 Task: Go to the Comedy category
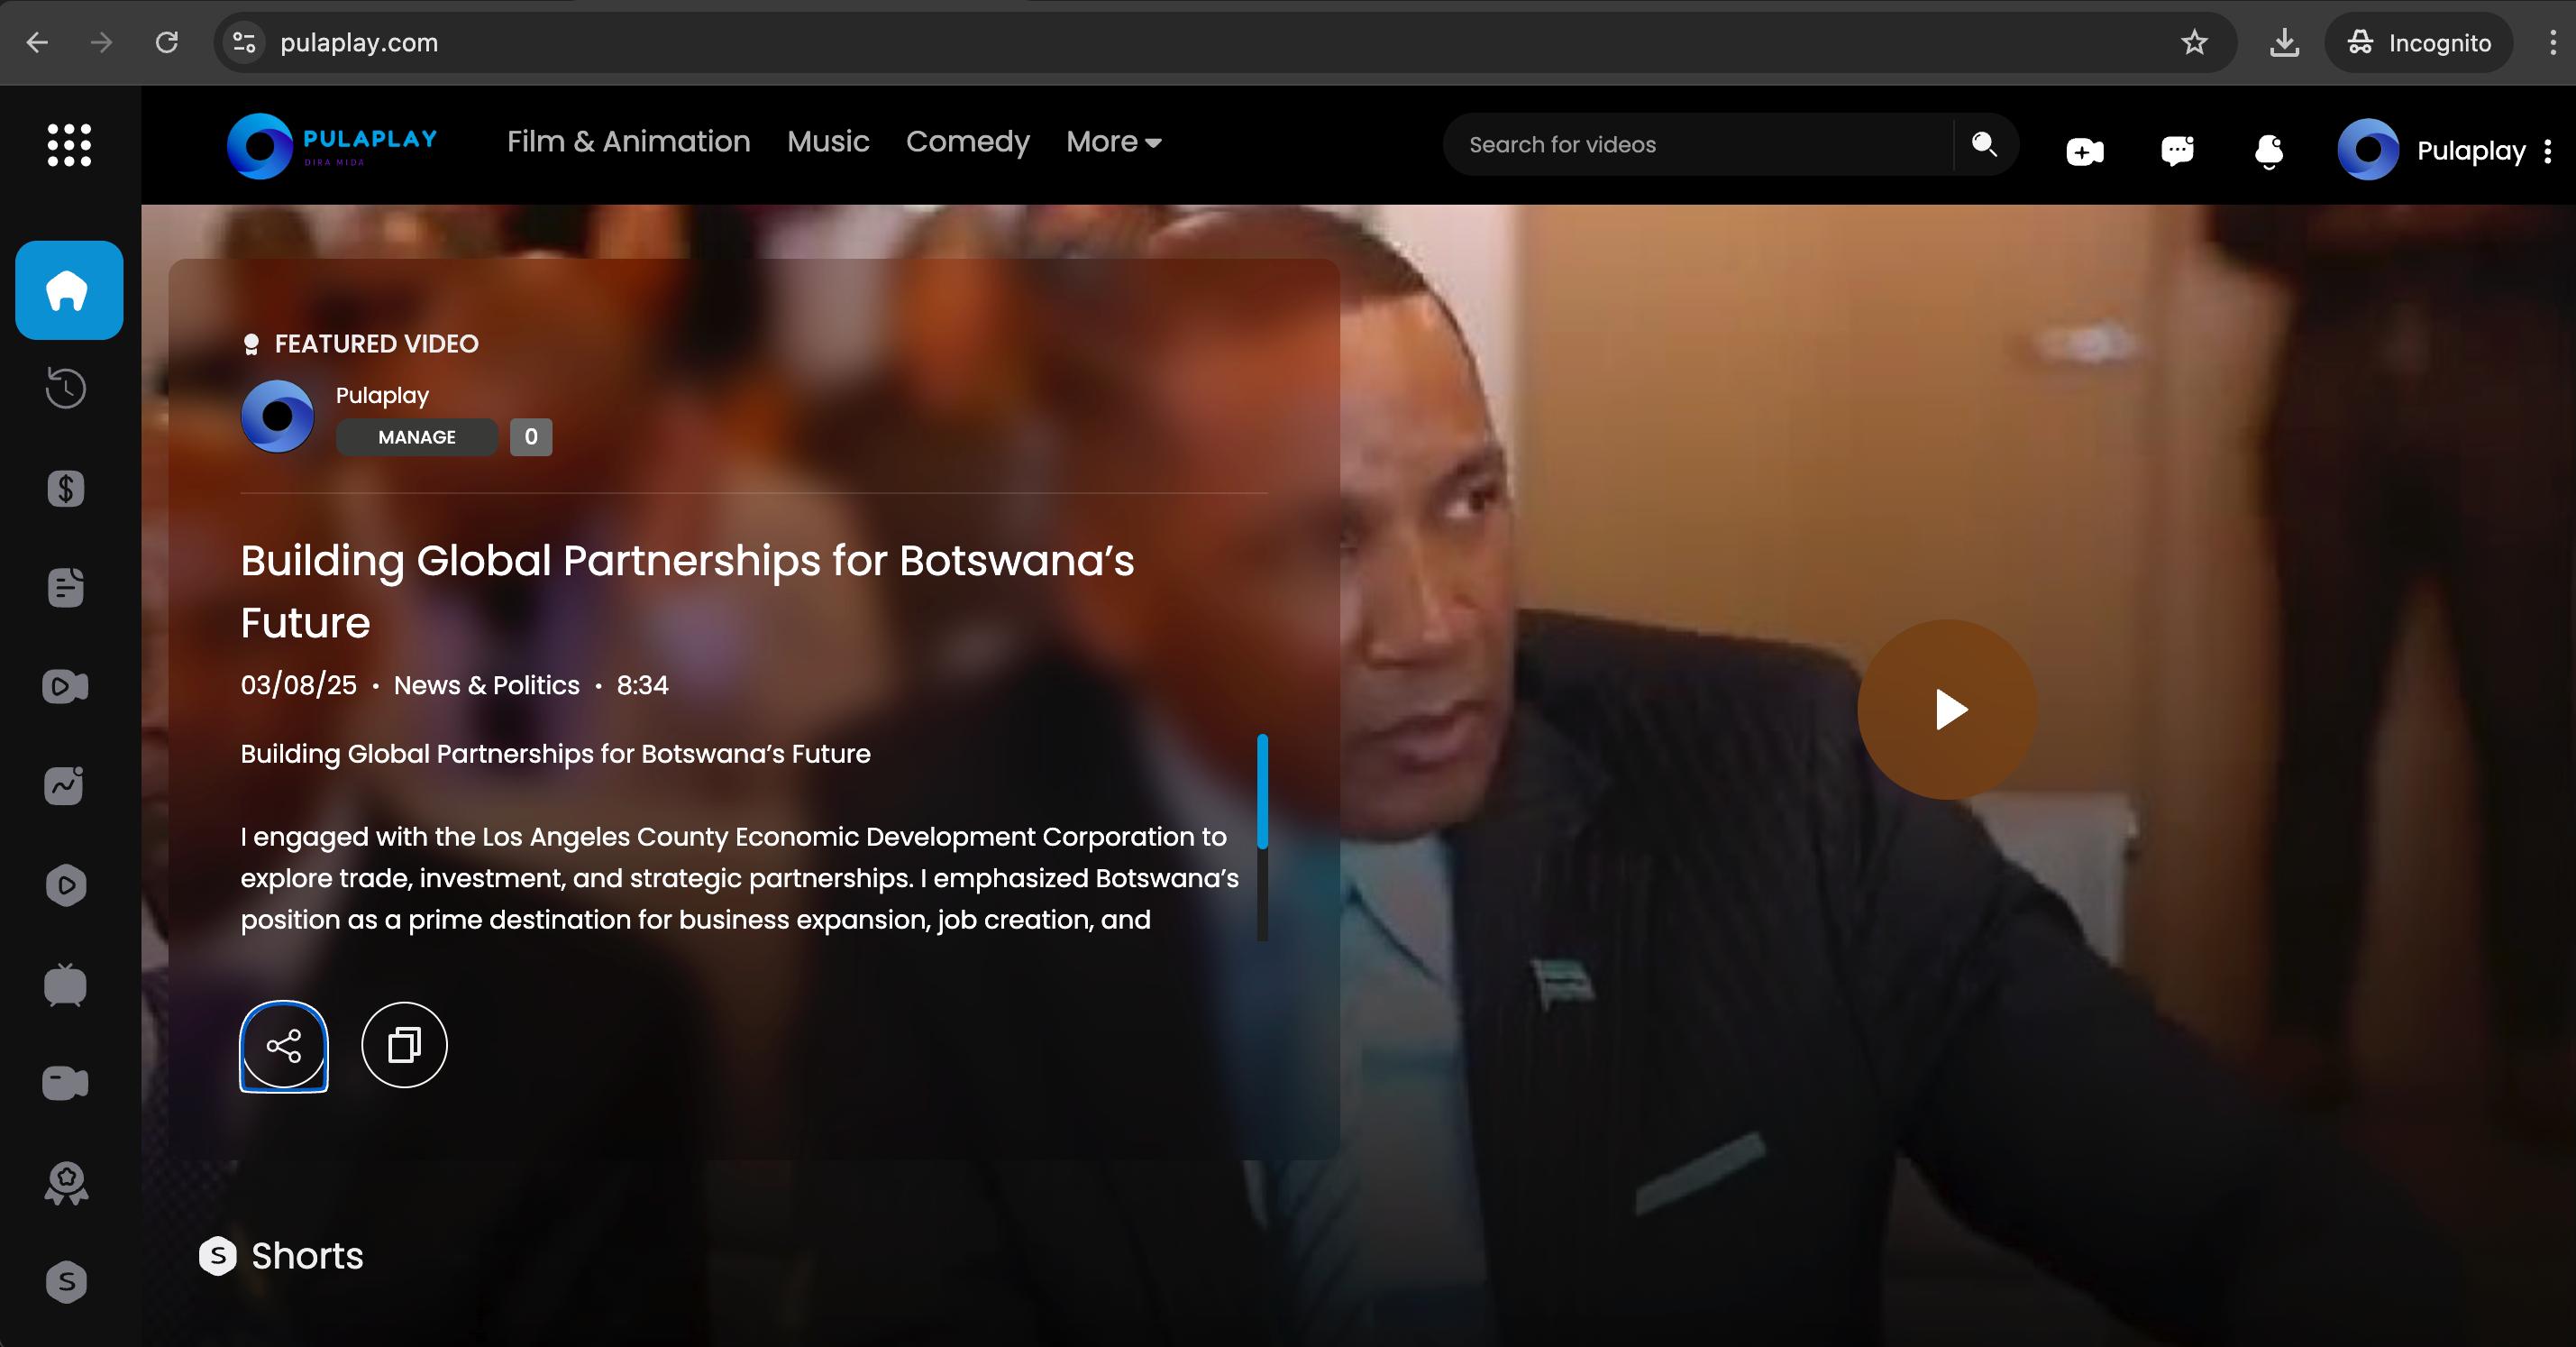(967, 142)
